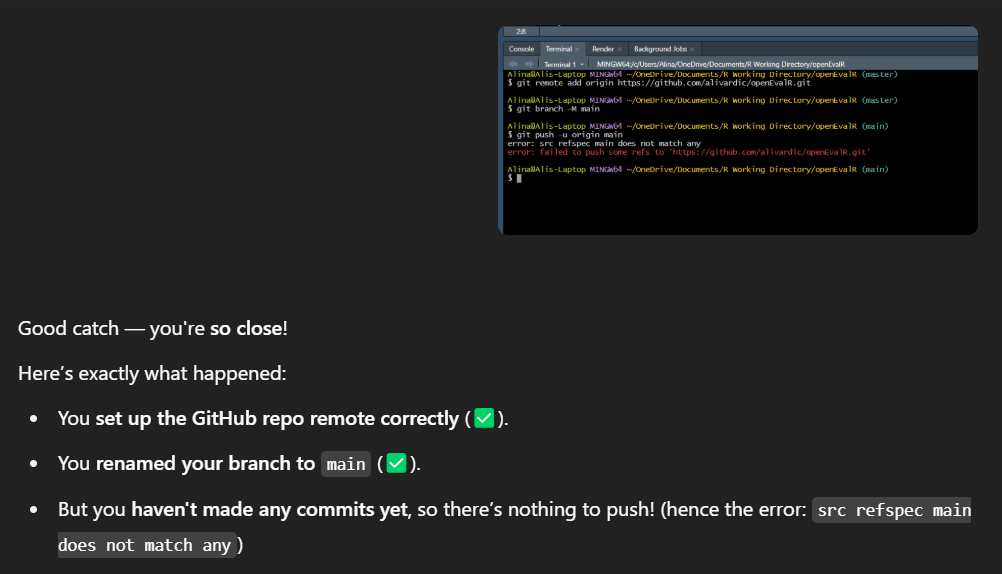1002x574 pixels.
Task: Close the Render tab with its x
Action: [620, 49]
